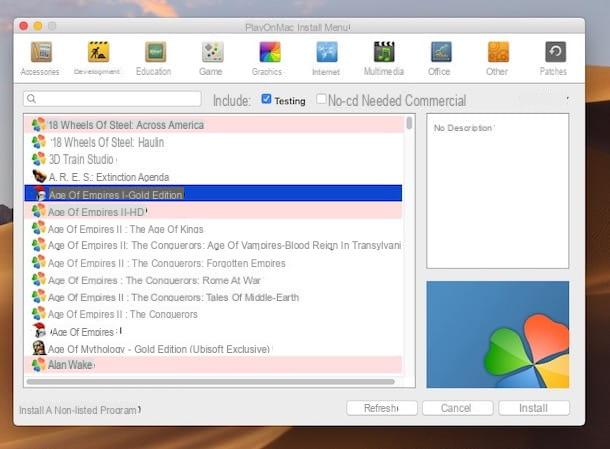Select 3D Train Studio entry

213,159
